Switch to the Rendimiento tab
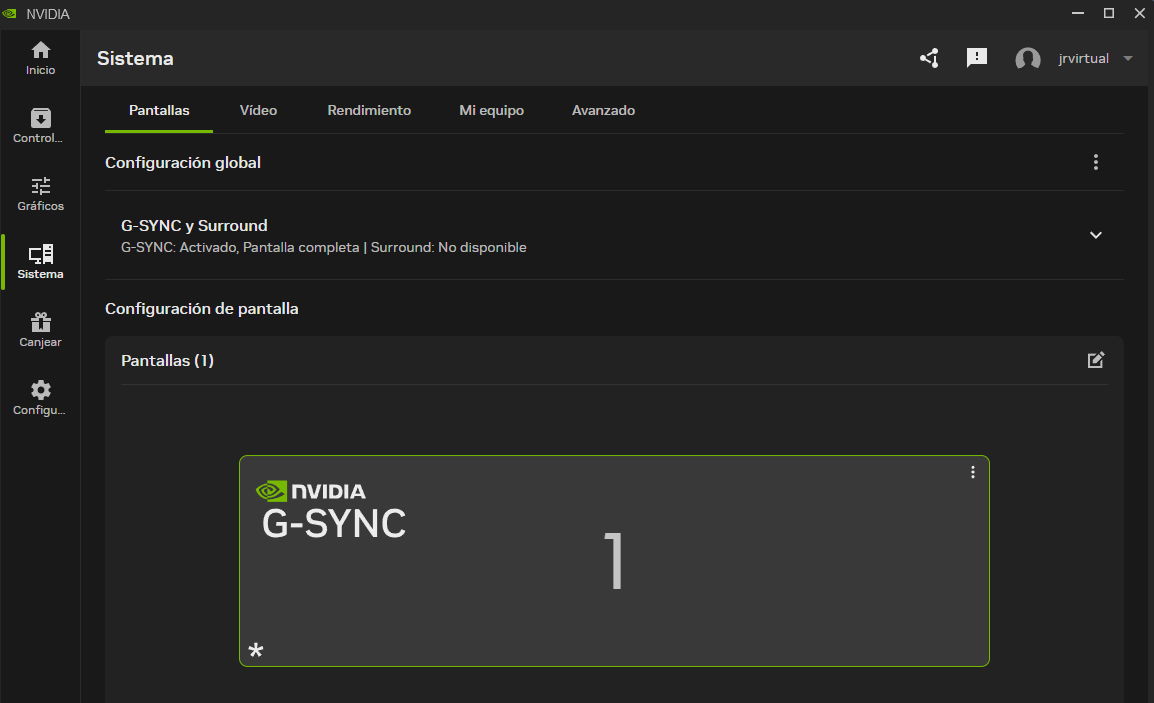 pyautogui.click(x=369, y=110)
